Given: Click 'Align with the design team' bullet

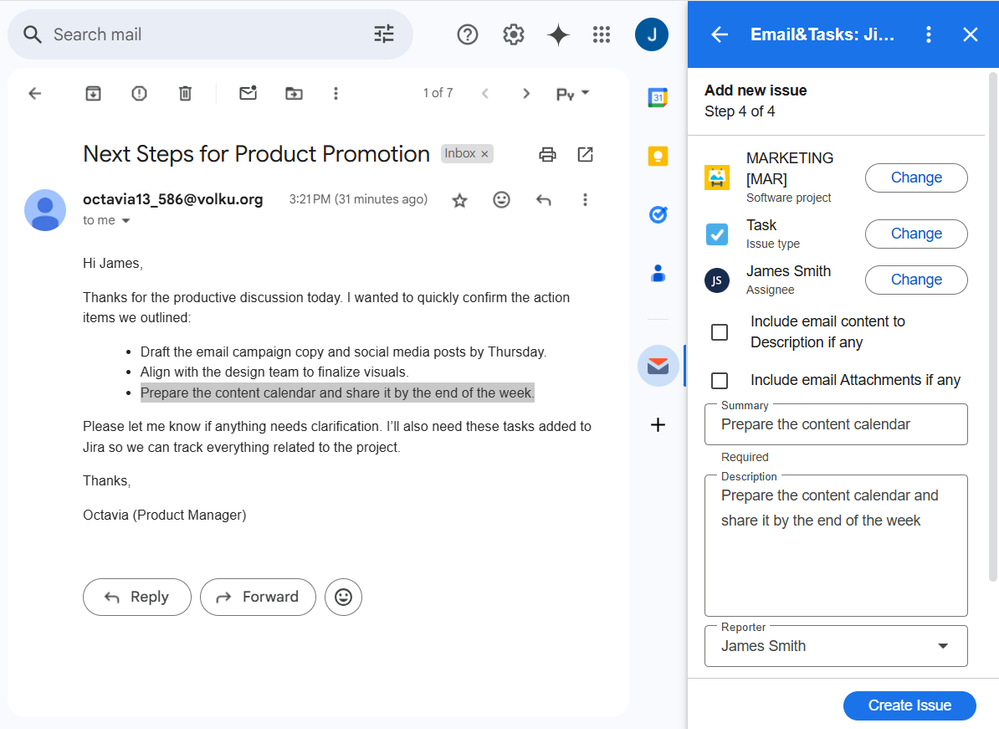Looking at the screenshot, I should click(275, 372).
